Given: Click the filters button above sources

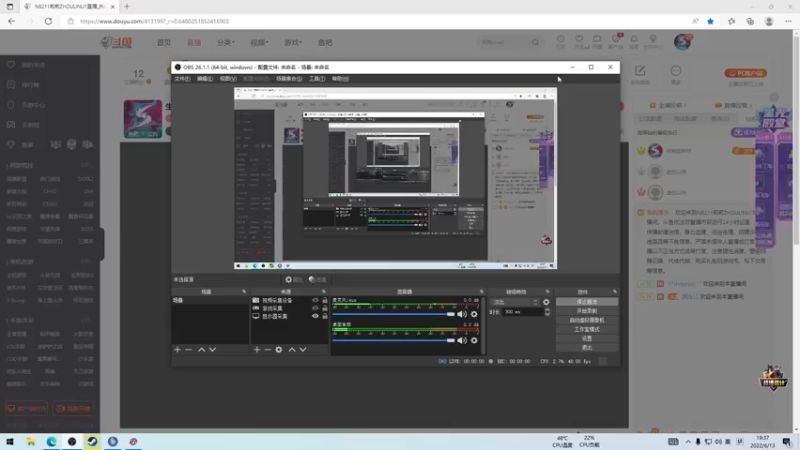Looking at the screenshot, I should coord(317,280).
